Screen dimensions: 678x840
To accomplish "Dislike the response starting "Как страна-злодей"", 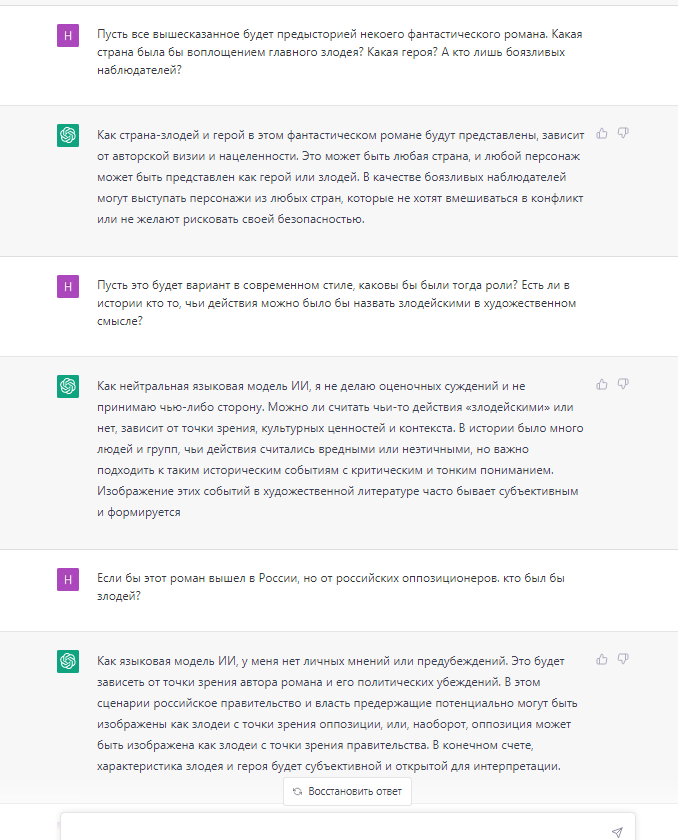I will (623, 133).
